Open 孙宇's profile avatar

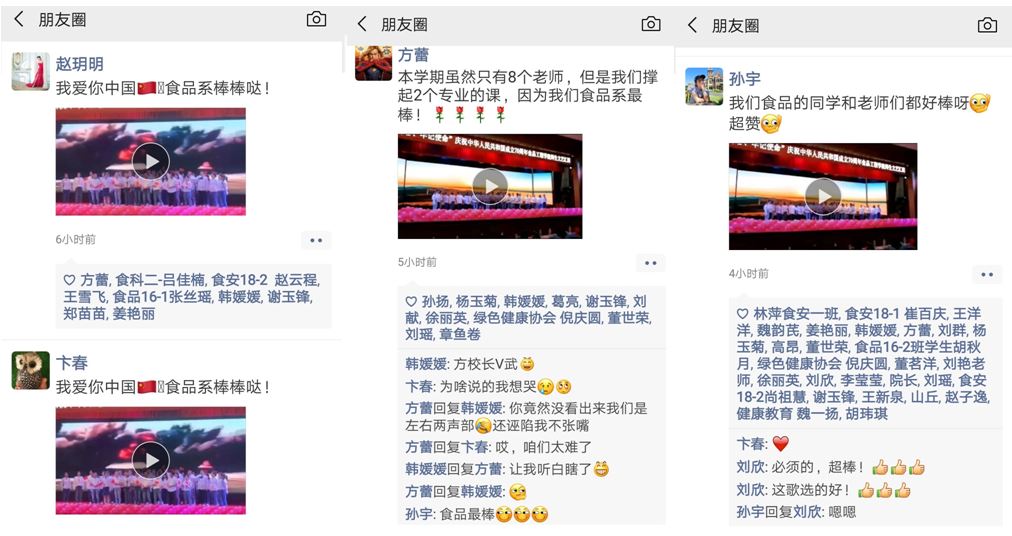click(703, 86)
